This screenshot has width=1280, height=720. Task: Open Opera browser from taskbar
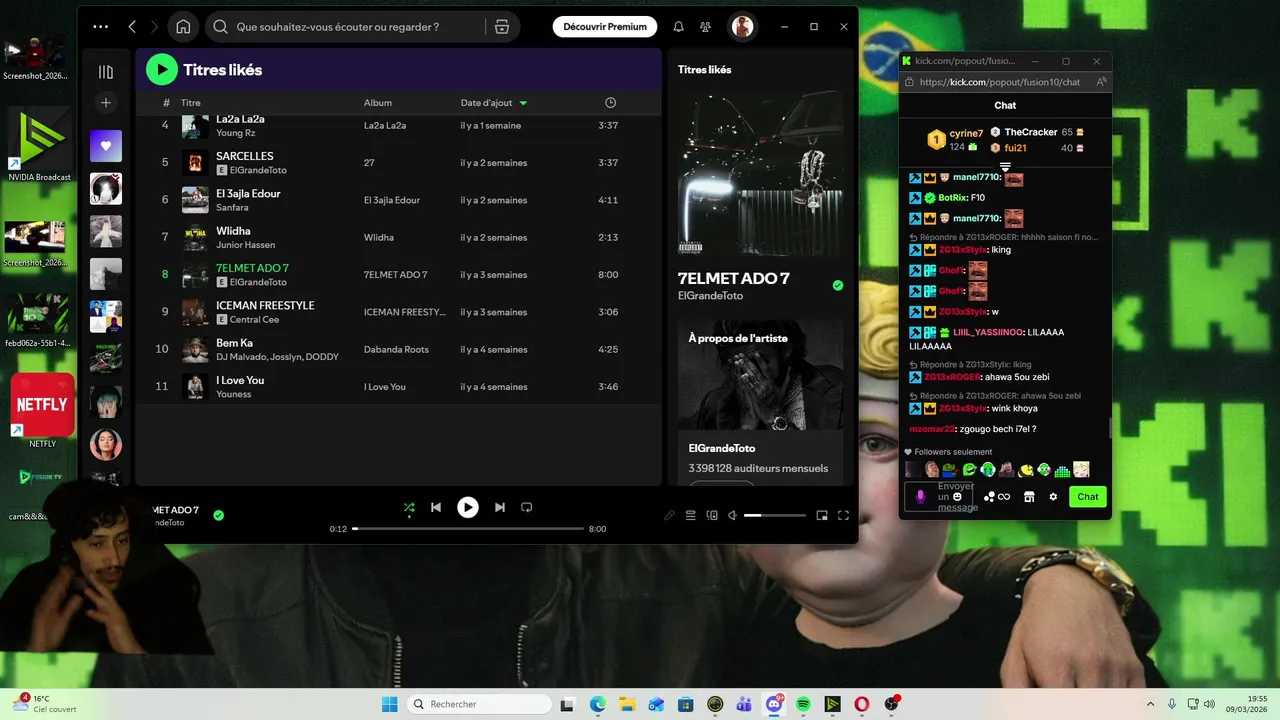862,704
